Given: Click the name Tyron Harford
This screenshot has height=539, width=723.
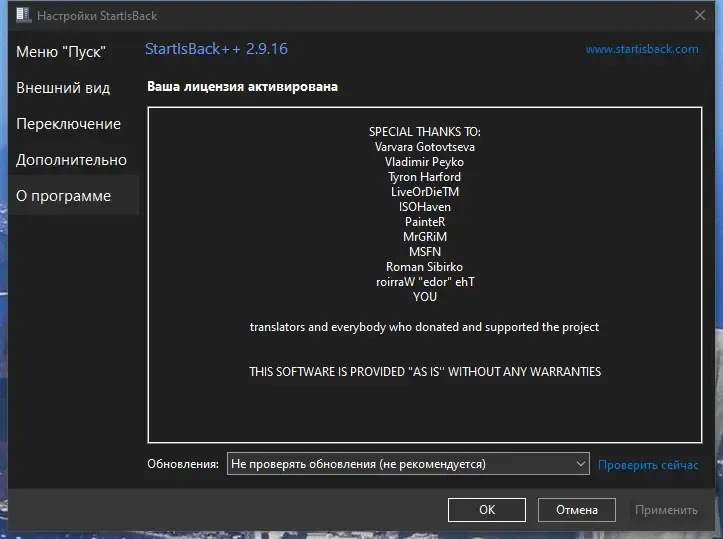Looking at the screenshot, I should tap(424, 177).
